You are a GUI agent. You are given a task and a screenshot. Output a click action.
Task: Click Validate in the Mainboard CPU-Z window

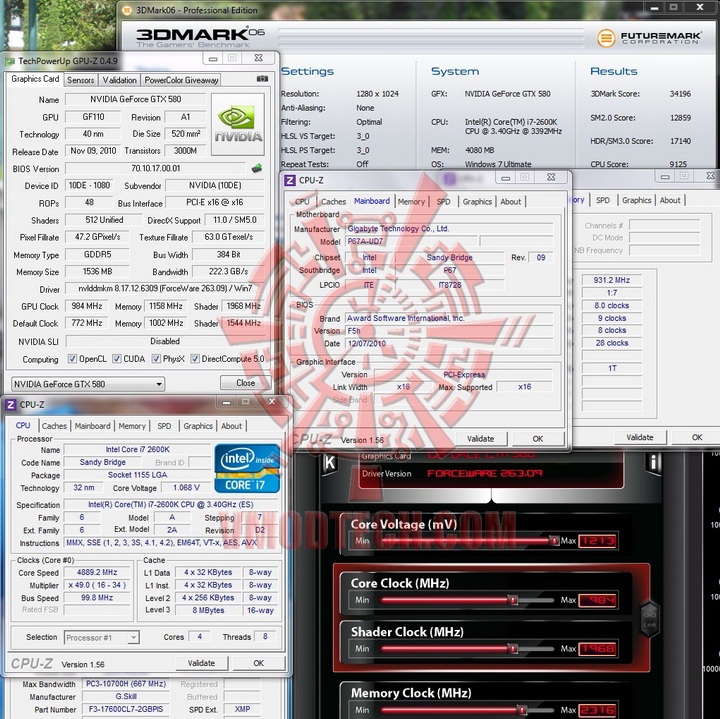click(480, 438)
